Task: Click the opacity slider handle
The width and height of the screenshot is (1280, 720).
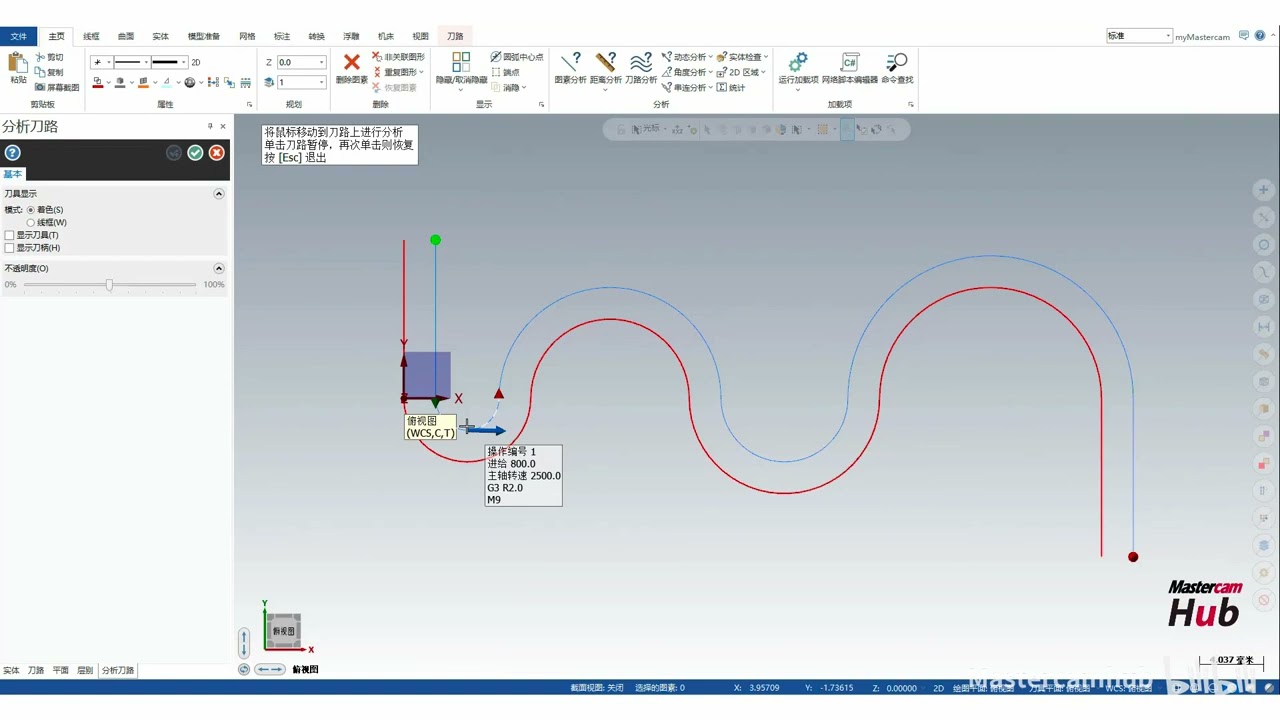Action: [109, 285]
